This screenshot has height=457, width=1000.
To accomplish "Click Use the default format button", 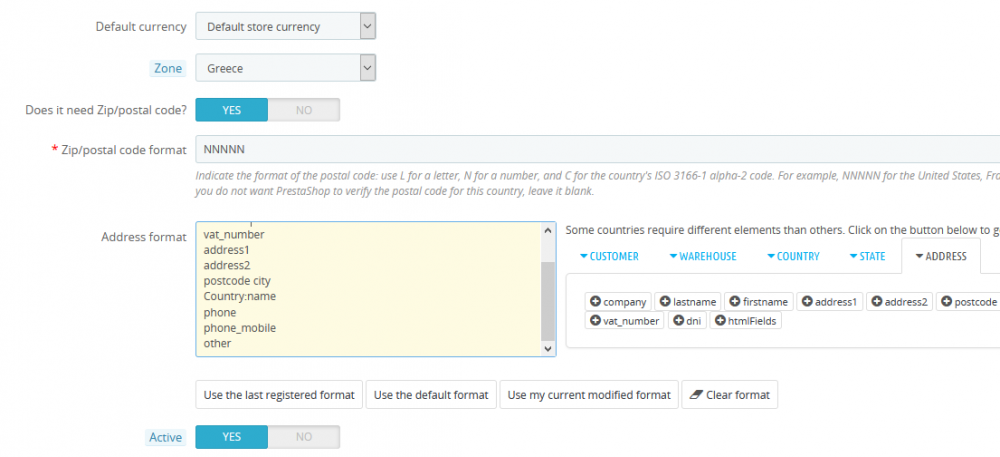I will tap(431, 395).
